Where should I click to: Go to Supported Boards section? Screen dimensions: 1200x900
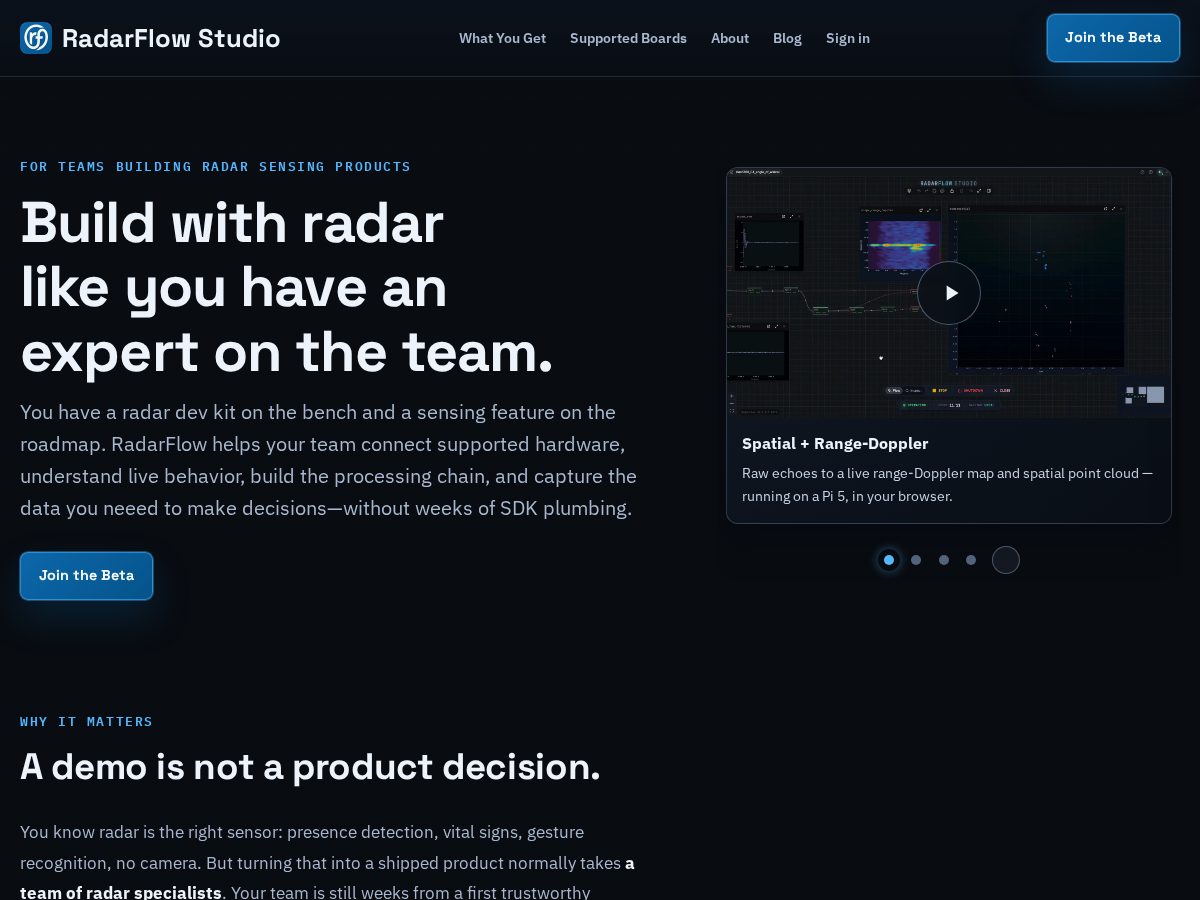(628, 38)
